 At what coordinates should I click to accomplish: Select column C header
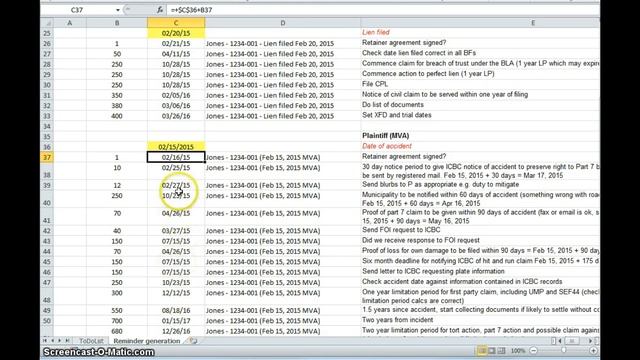point(176,23)
